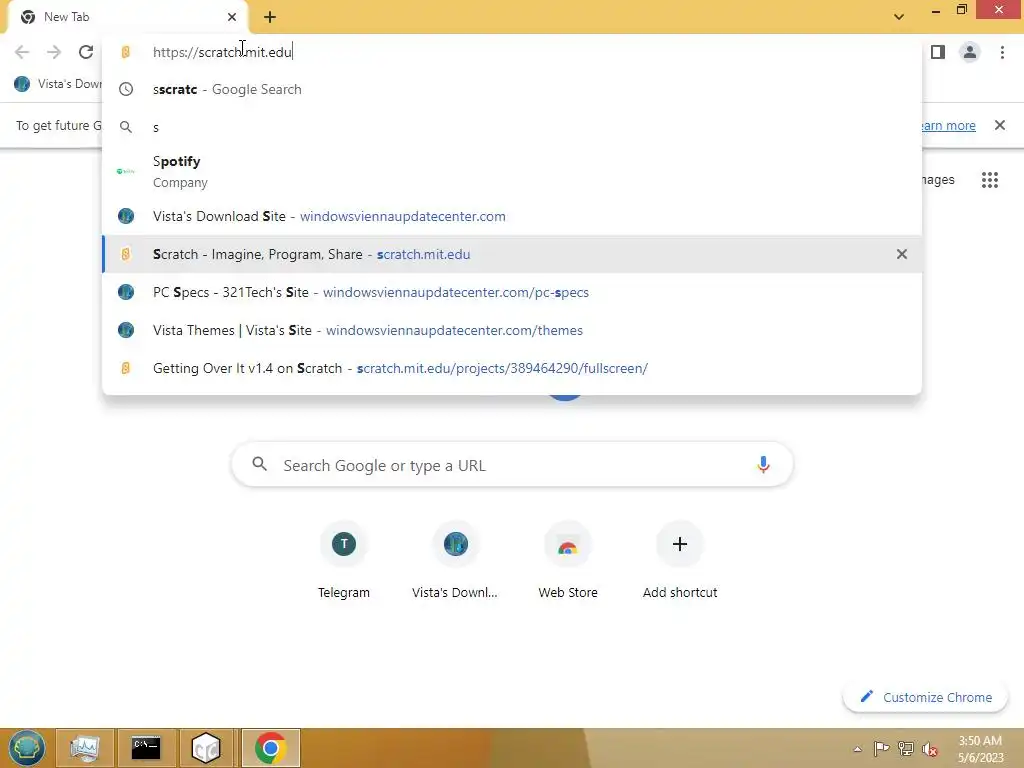Select the 's' search suggestion
This screenshot has width=1024, height=768.
coord(512,127)
